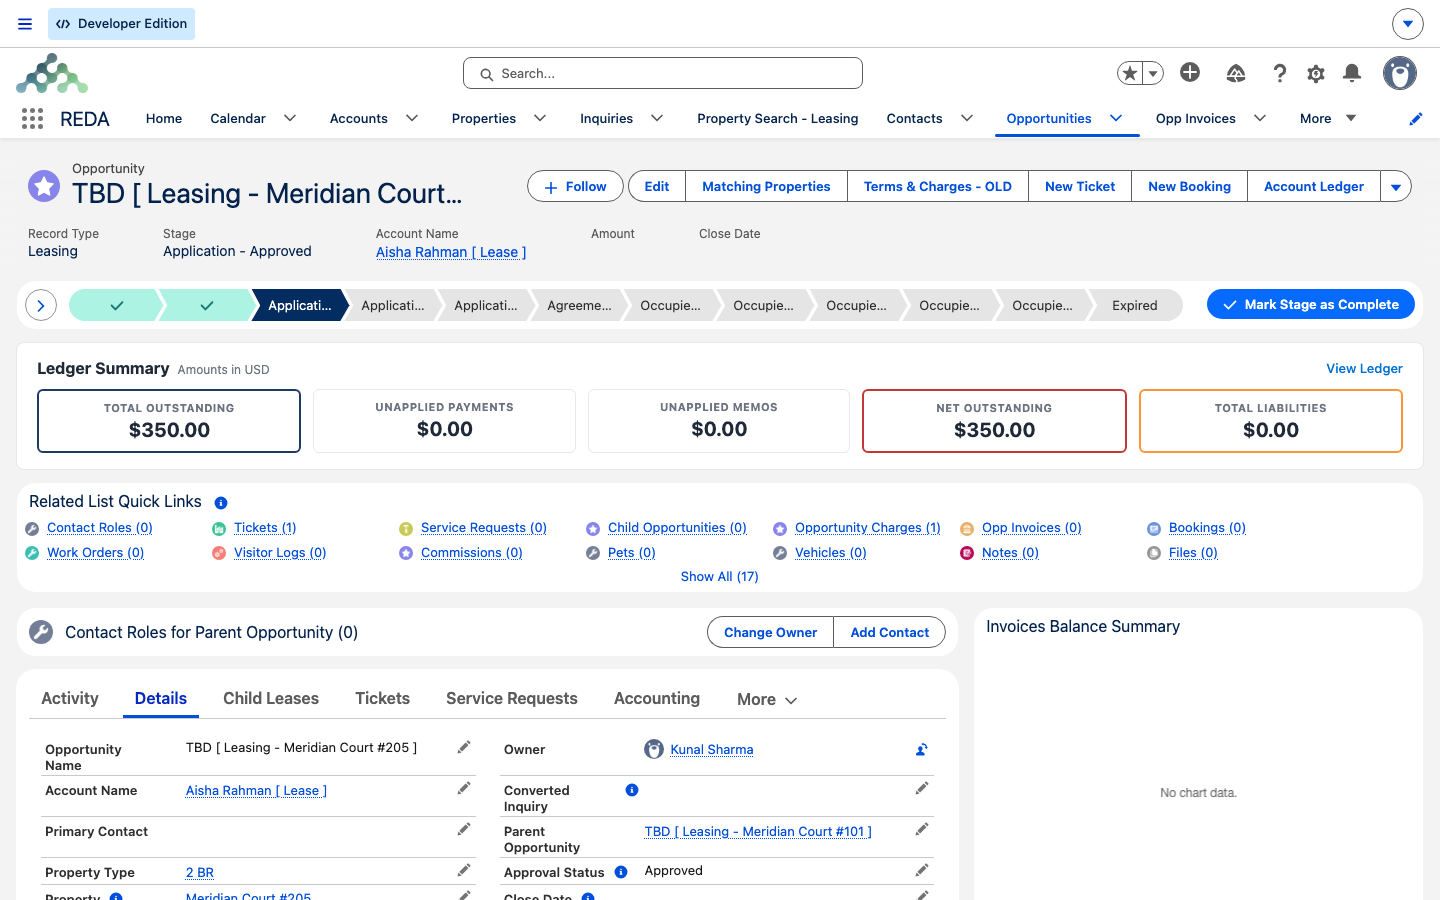Change owner icon beside Kunal Sharma

click(922, 749)
